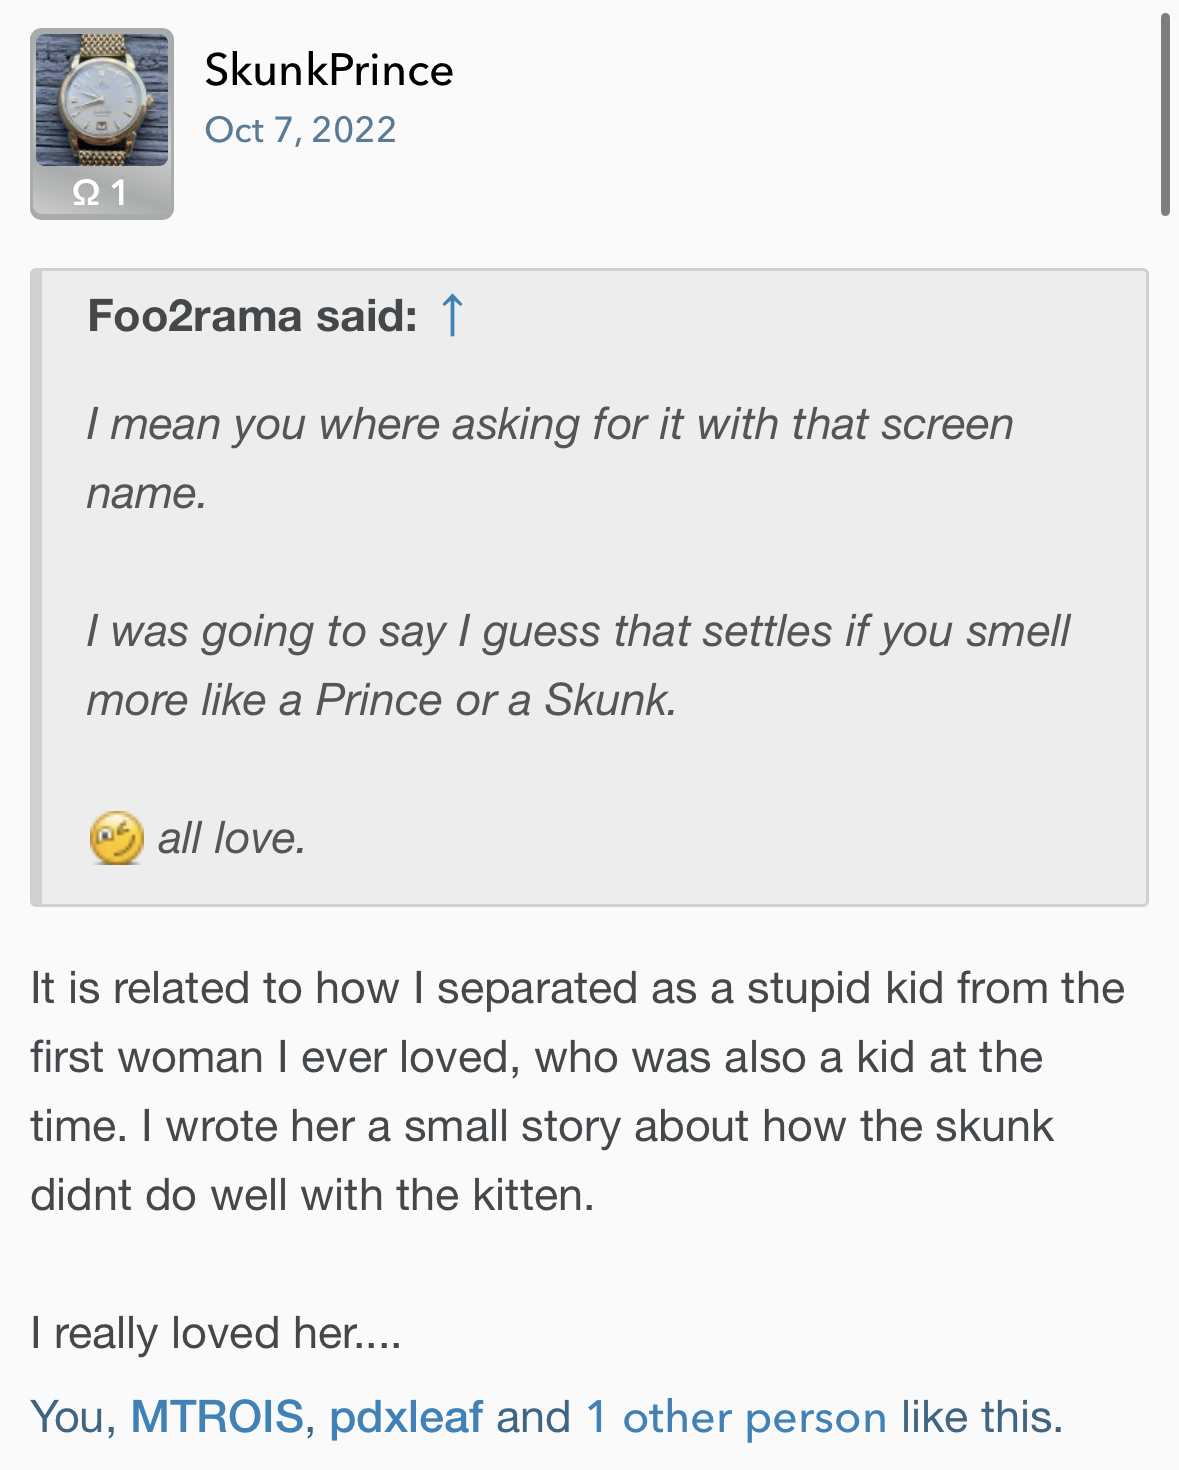Click the "all love." quoted text
The image size is (1179, 1470).
[231, 839]
